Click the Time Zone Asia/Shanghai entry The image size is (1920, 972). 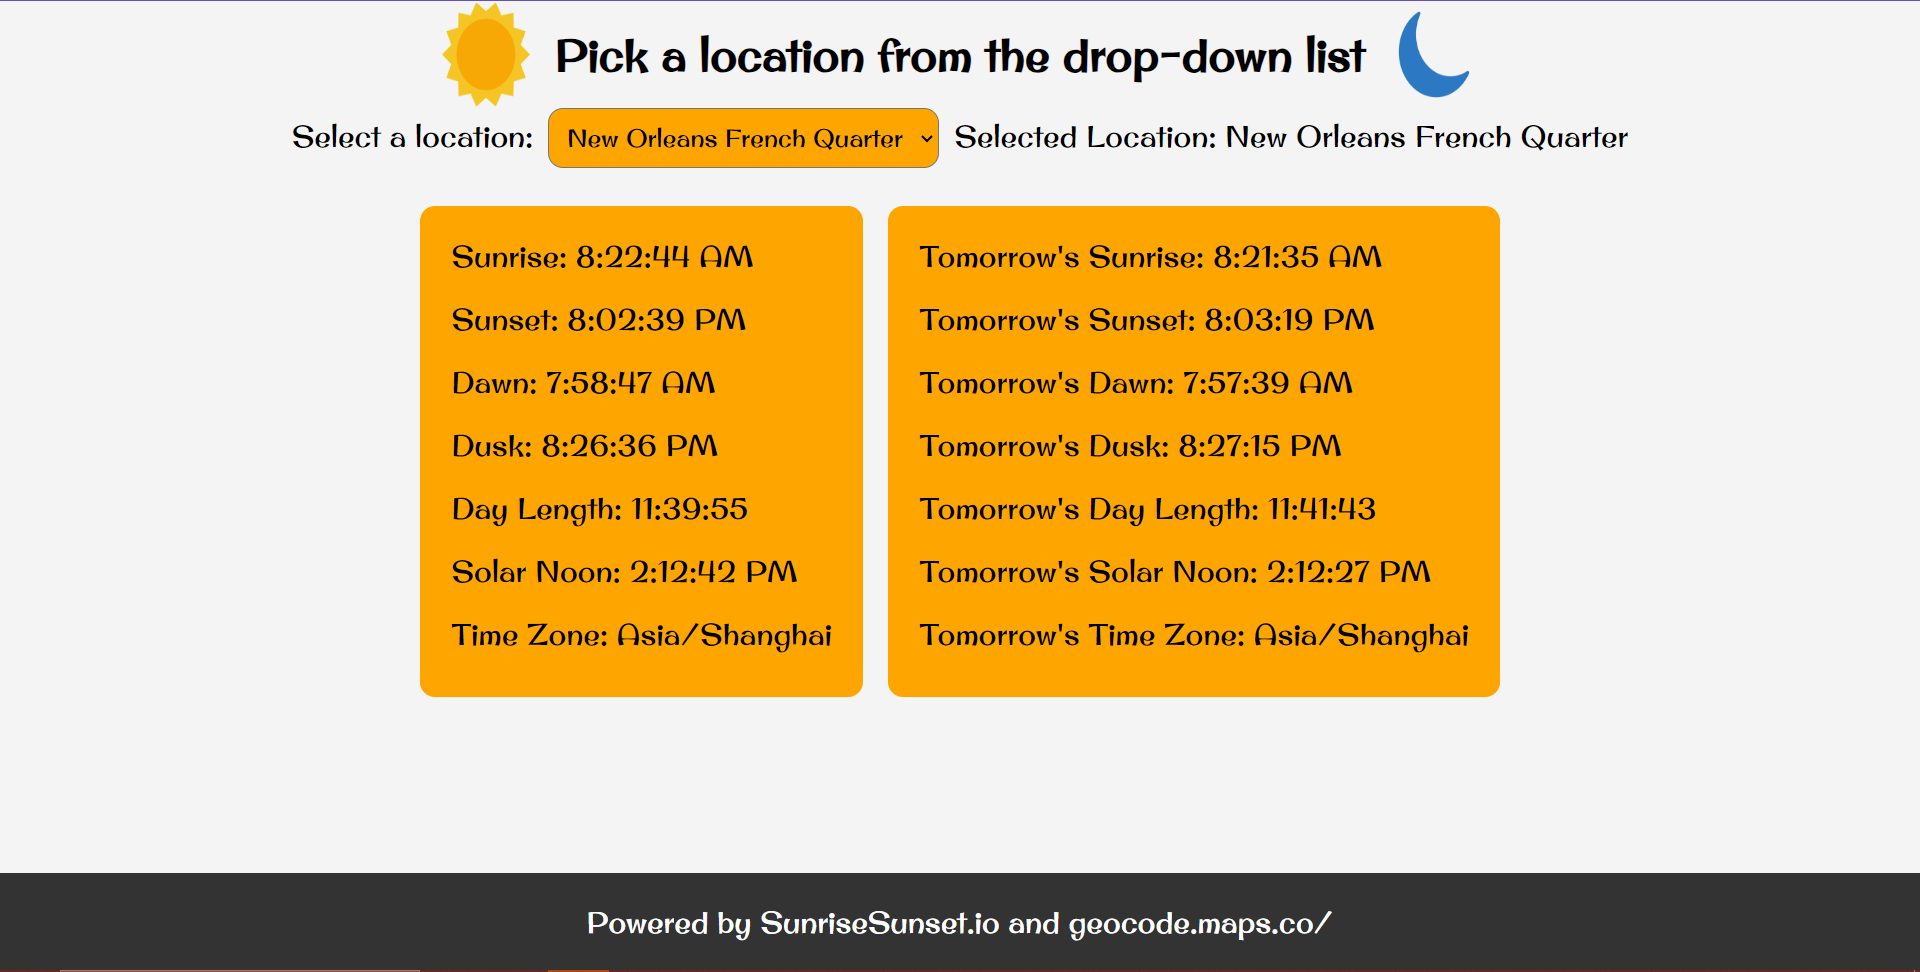coord(642,635)
